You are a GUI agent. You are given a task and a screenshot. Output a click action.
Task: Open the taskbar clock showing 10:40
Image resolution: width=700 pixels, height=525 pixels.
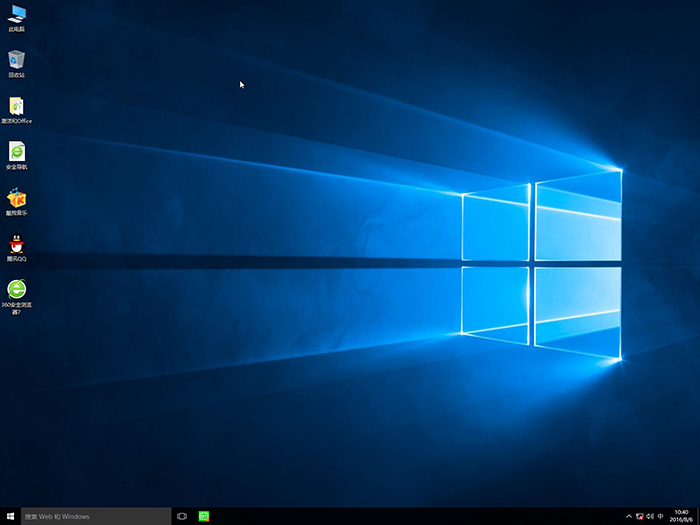tap(681, 516)
